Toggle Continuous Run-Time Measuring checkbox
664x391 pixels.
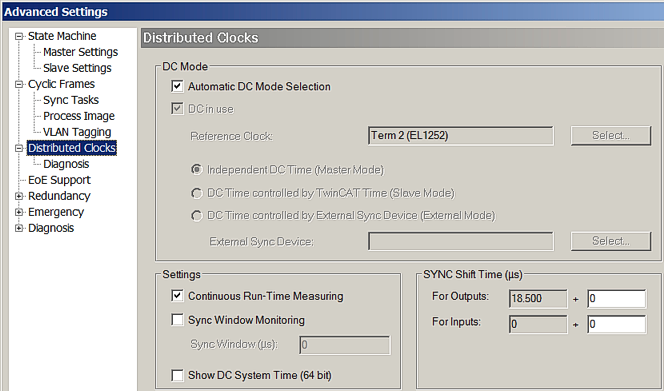177,296
